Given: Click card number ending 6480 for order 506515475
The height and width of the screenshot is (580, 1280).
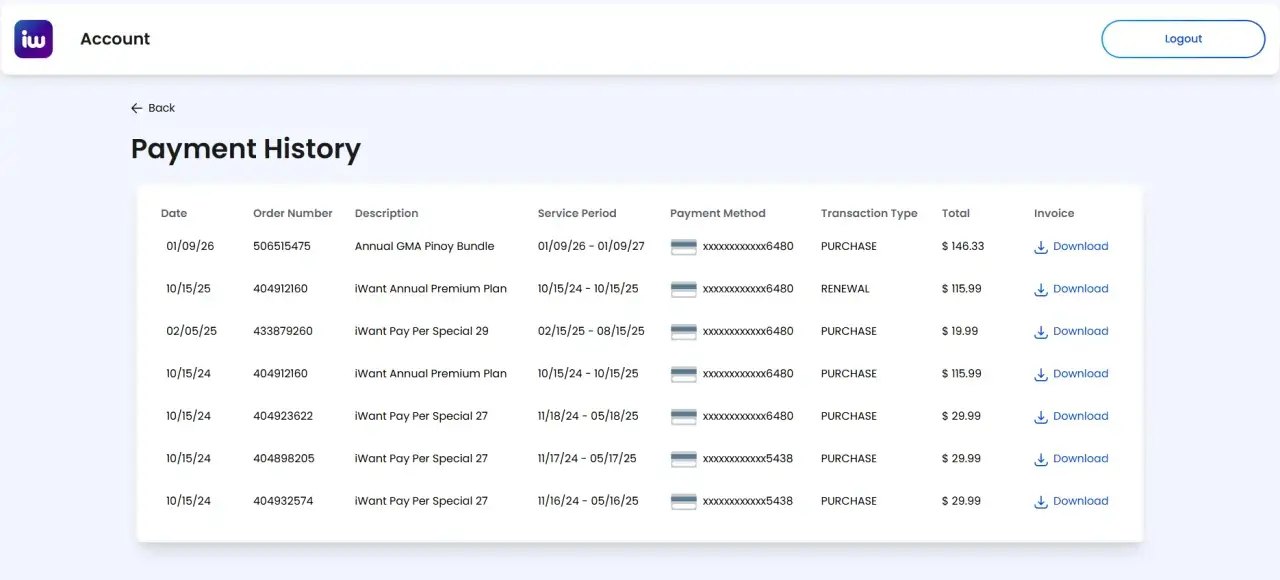Looking at the screenshot, I should click(748, 246).
